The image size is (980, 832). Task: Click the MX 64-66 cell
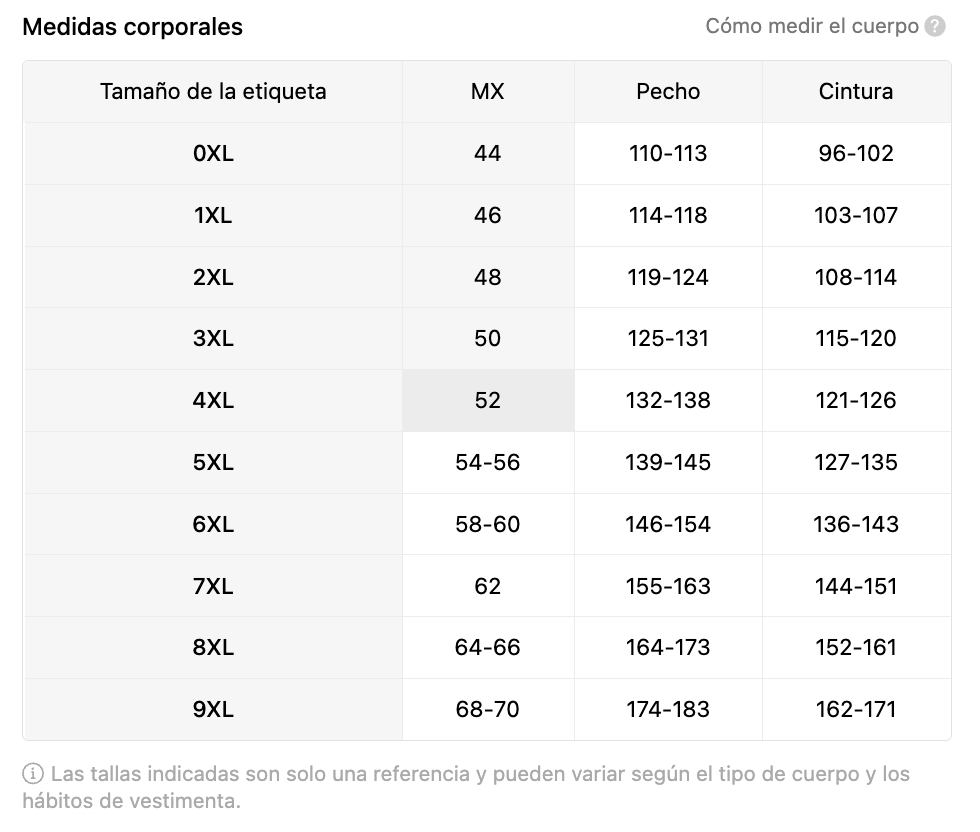coord(488,648)
